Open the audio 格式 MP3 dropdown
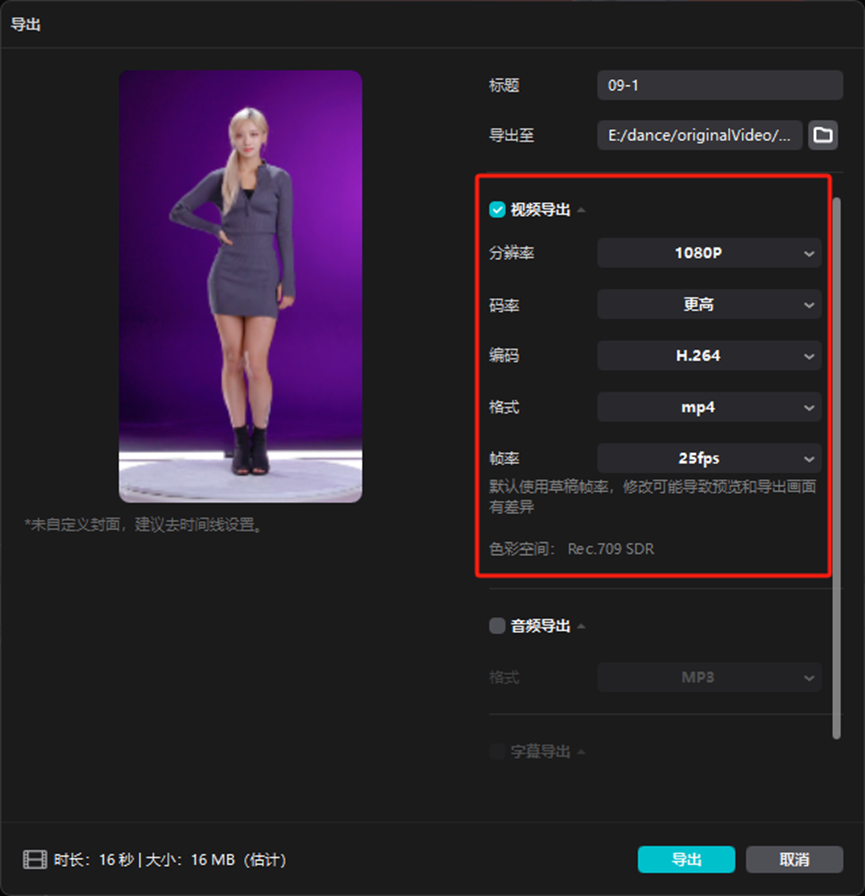This screenshot has height=896, width=865. (709, 678)
